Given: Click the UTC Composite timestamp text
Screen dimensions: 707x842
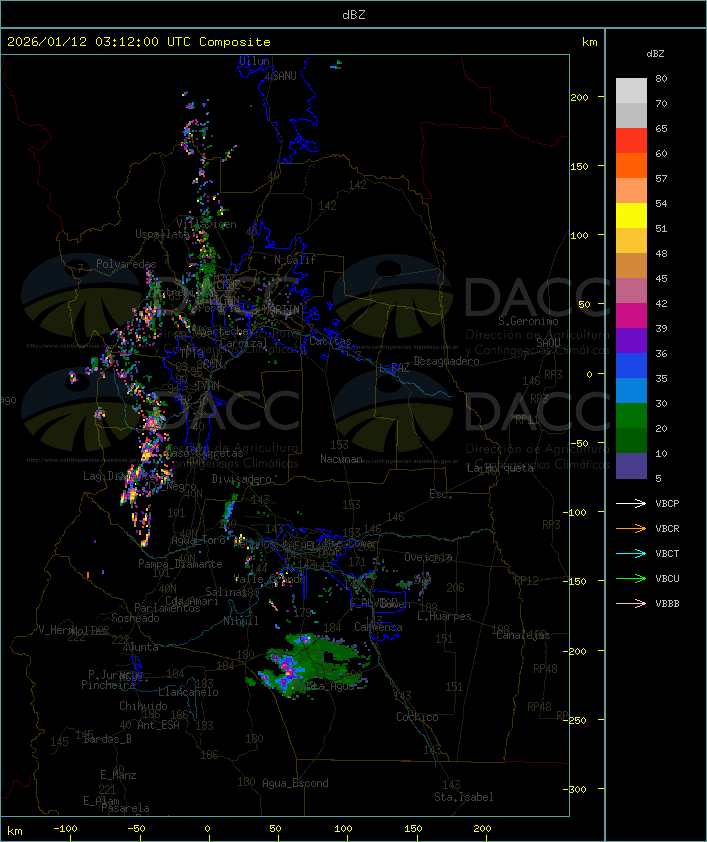Looking at the screenshot, I should [139, 42].
